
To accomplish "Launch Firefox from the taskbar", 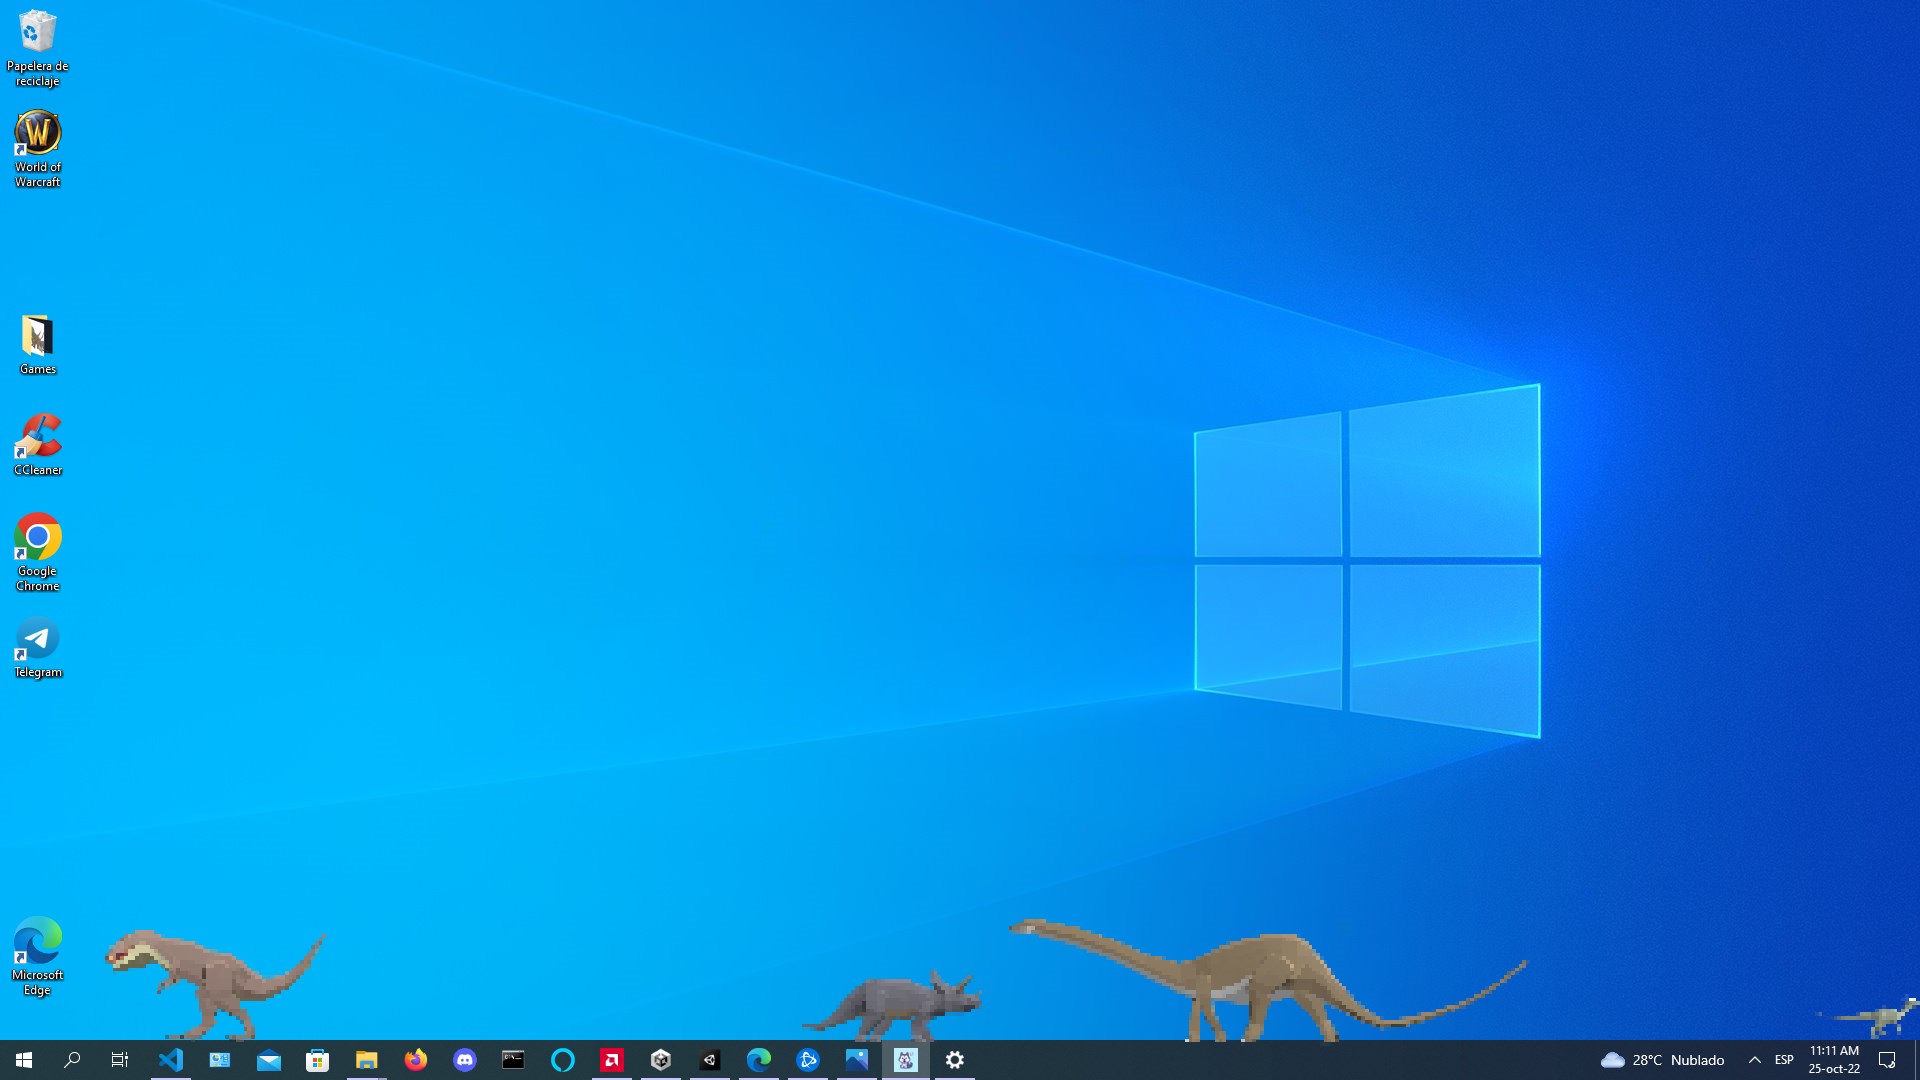I will coord(415,1060).
